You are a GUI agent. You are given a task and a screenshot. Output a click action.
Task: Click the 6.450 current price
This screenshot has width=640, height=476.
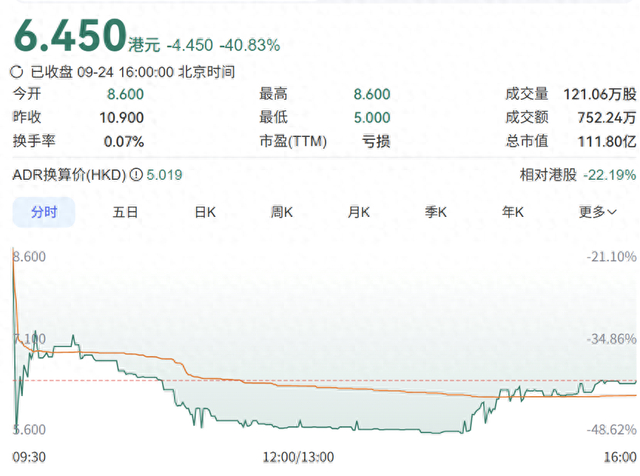click(x=70, y=36)
